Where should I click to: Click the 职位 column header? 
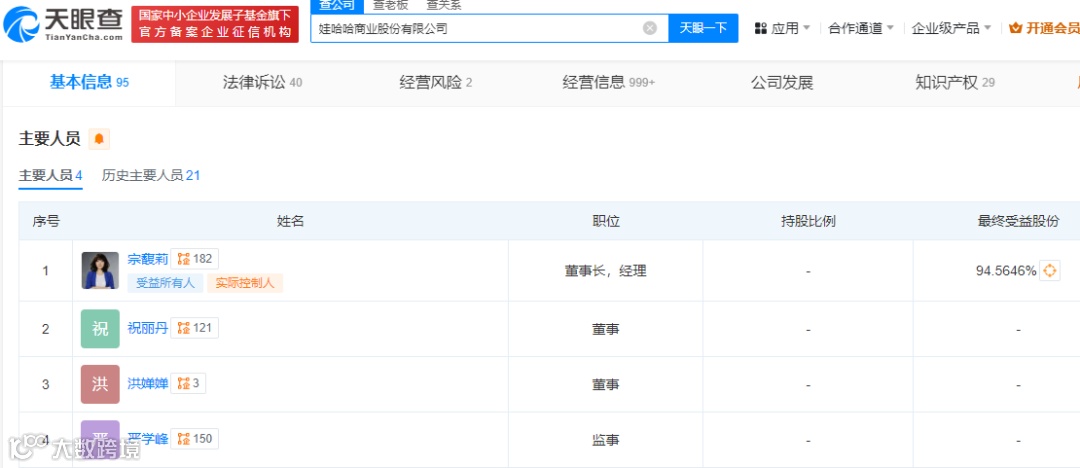click(x=605, y=221)
